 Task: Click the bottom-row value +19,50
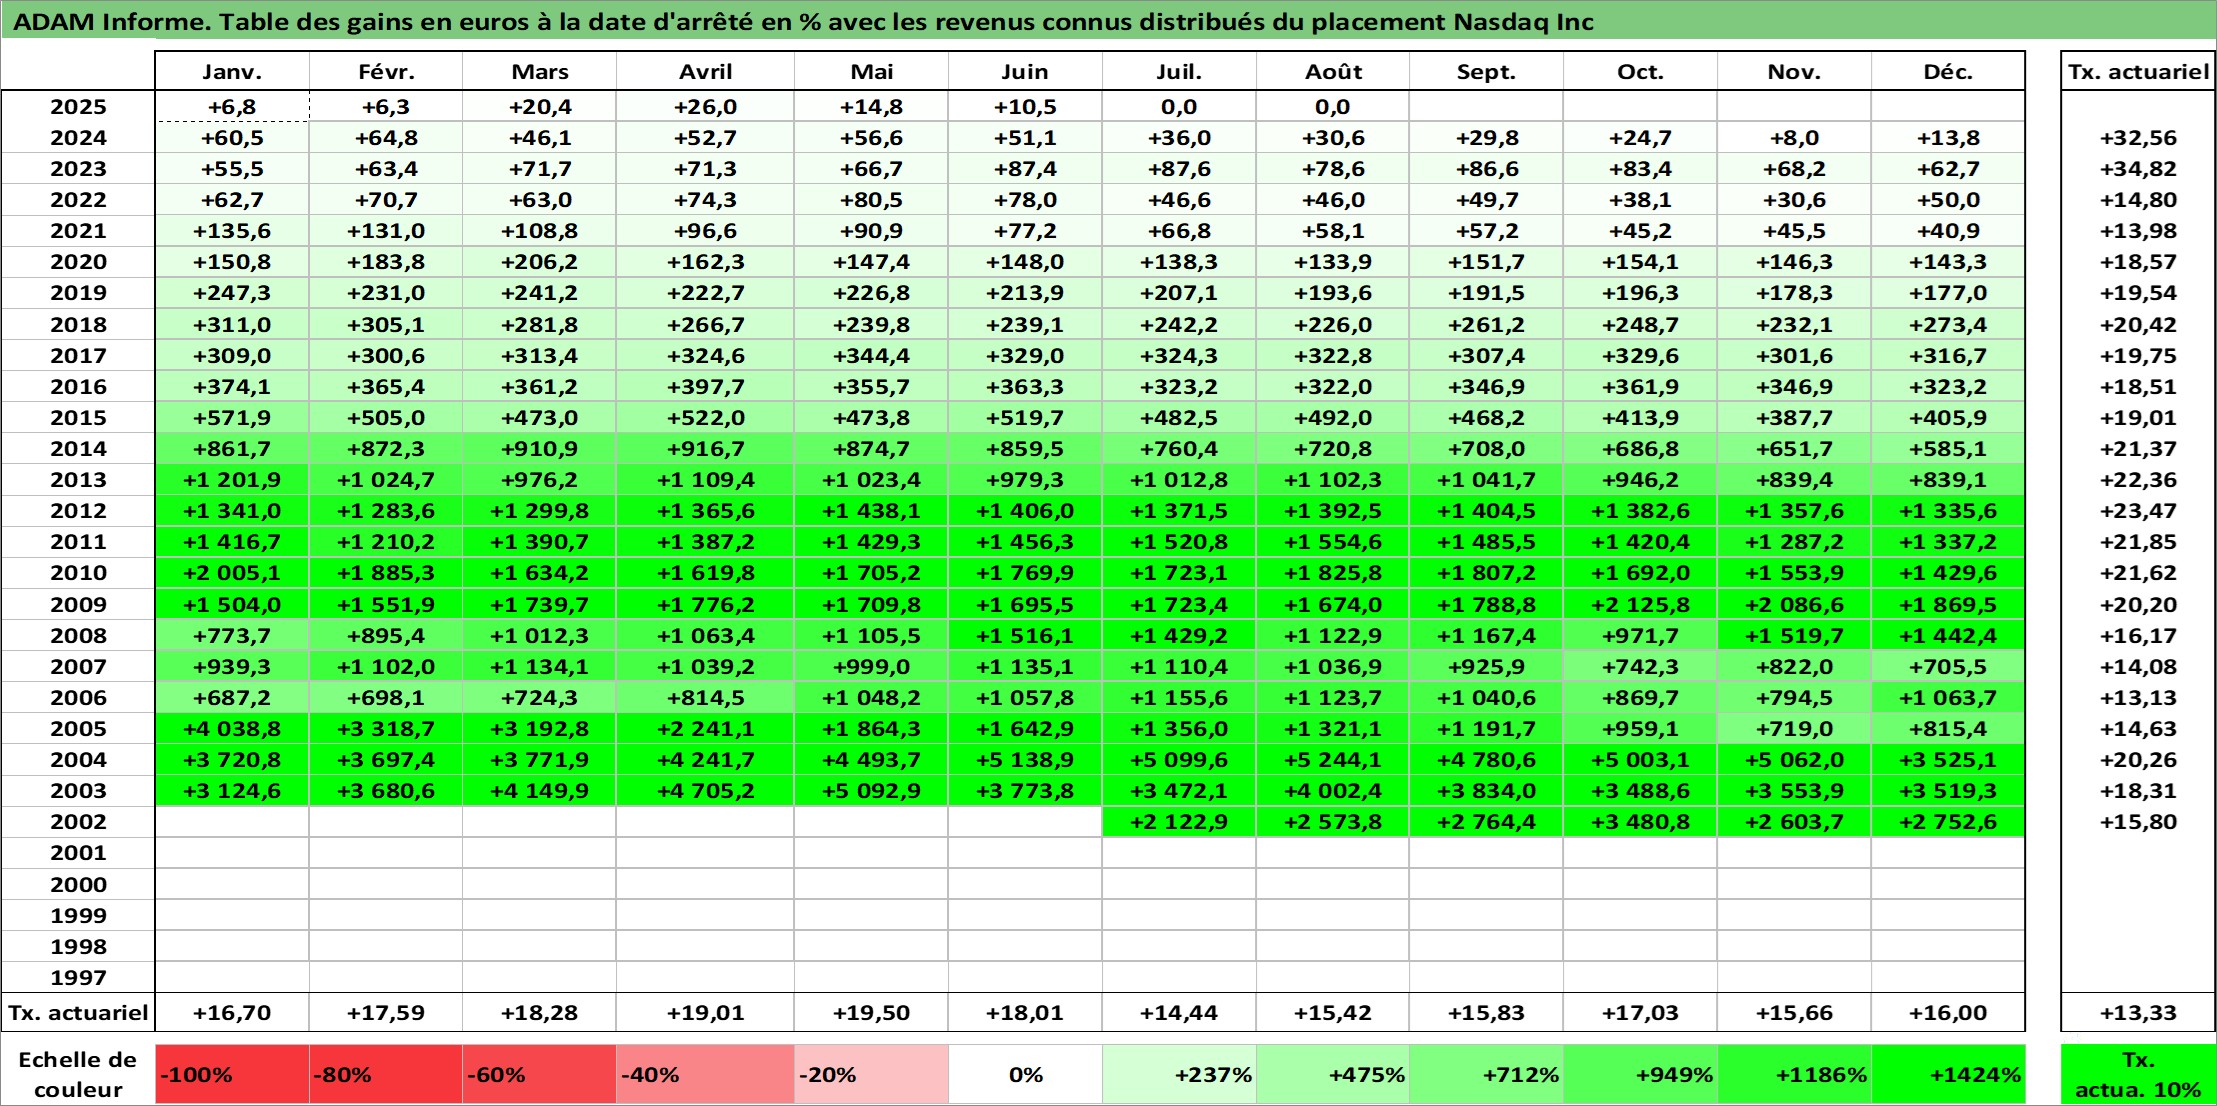872,1013
